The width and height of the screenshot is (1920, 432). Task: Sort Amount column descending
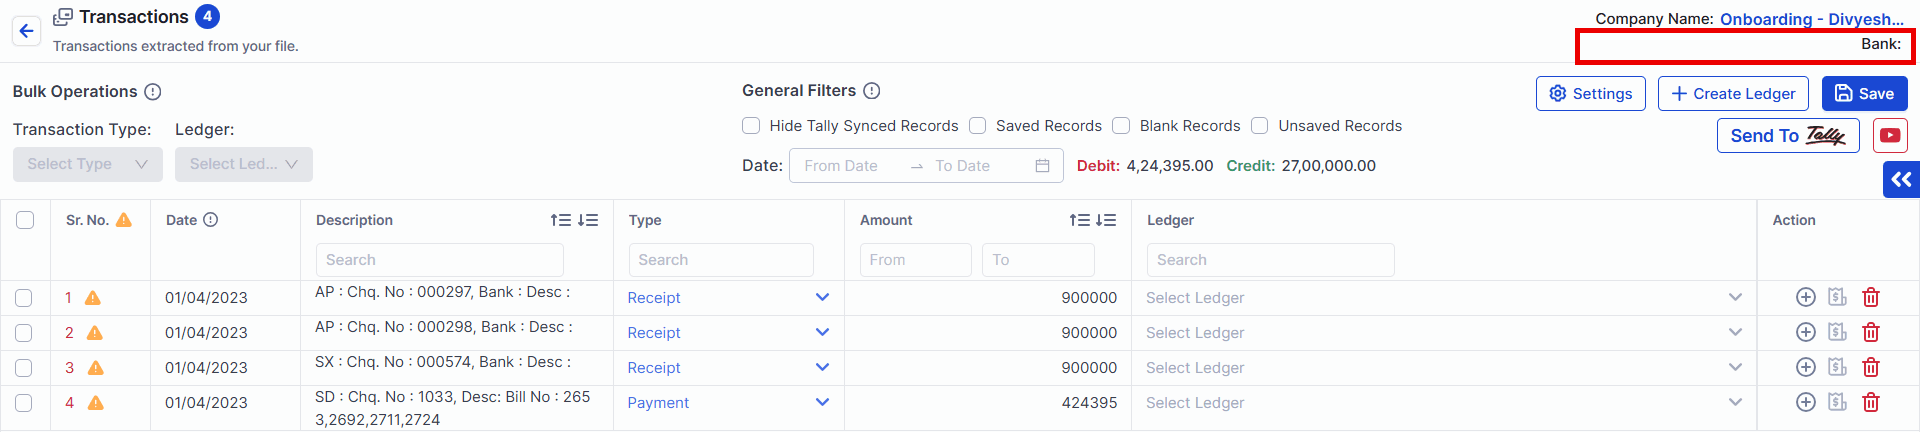click(x=1106, y=220)
